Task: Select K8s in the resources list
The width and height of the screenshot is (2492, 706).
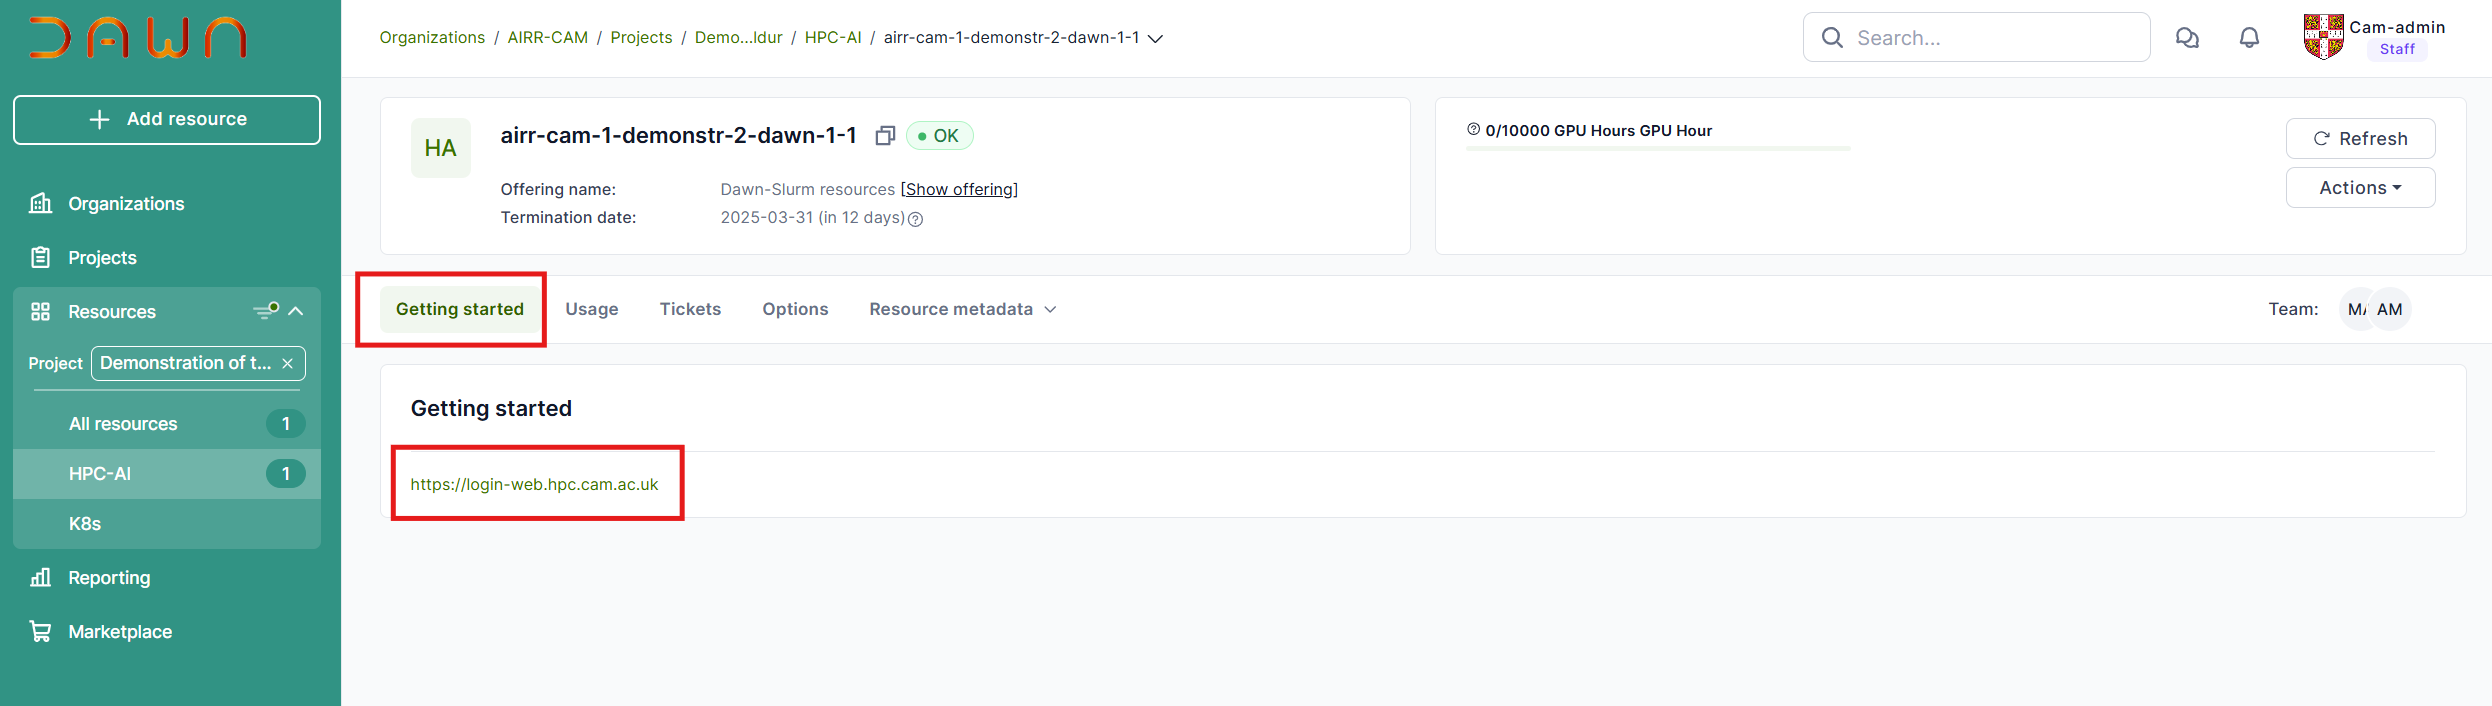Action: (85, 524)
